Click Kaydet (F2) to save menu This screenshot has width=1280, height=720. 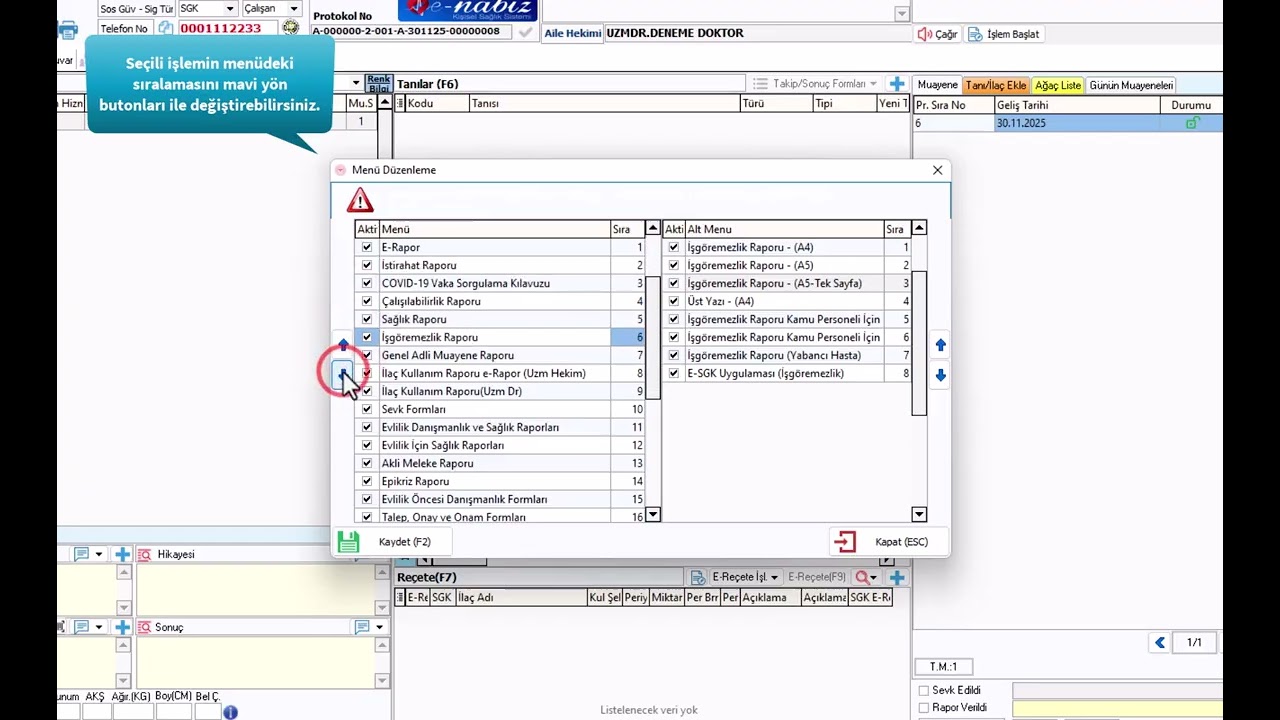pyautogui.click(x=391, y=542)
